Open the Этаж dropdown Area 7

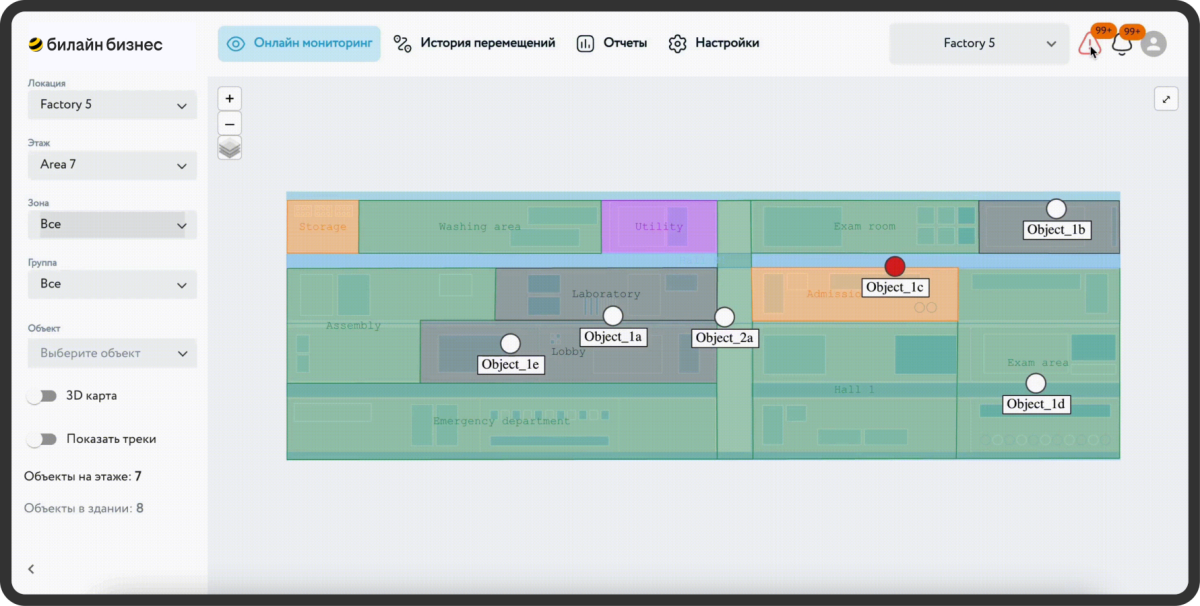(112, 165)
